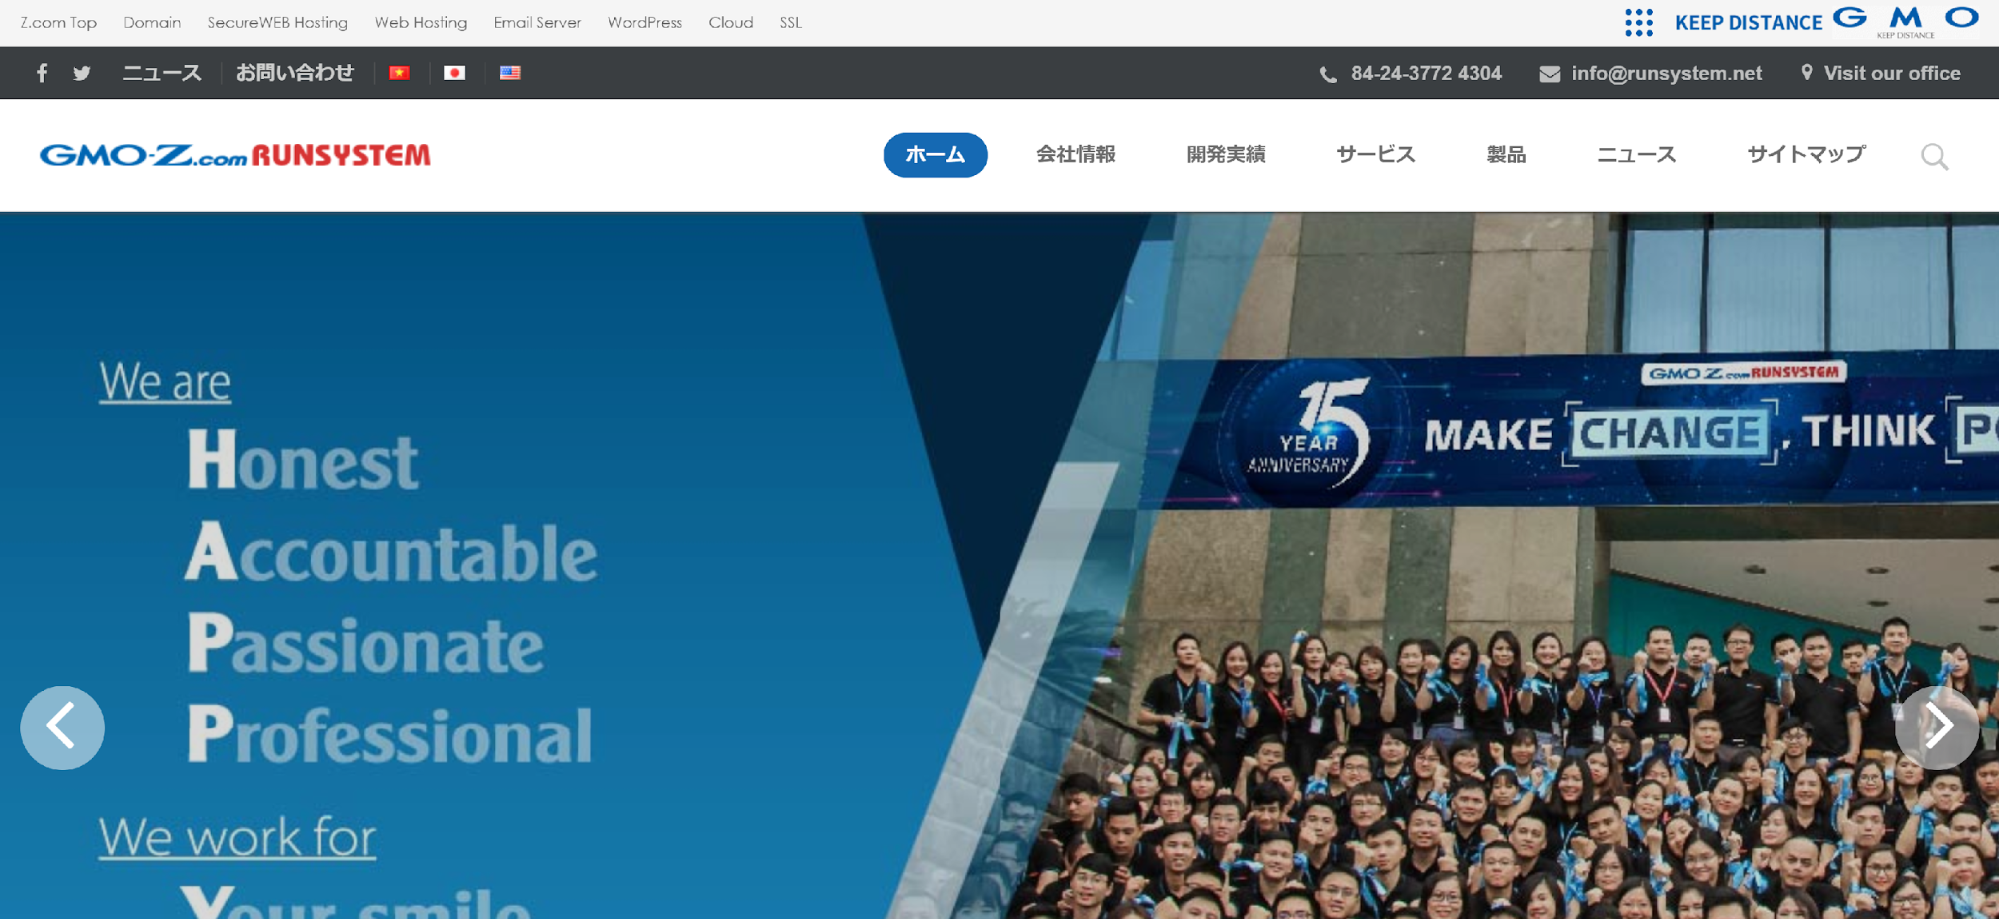Open the SecureWEB Hosting link
This screenshot has width=1999, height=919.
[278, 22]
